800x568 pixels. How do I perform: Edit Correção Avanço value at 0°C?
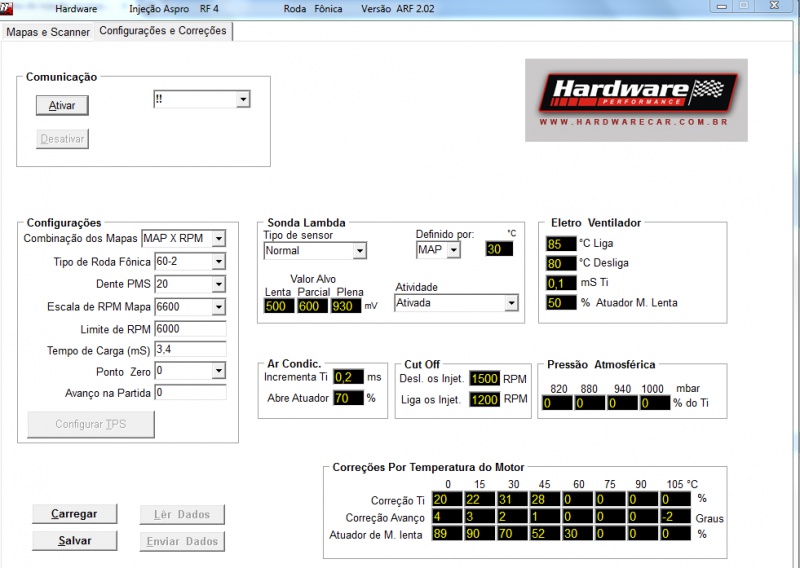447,516
